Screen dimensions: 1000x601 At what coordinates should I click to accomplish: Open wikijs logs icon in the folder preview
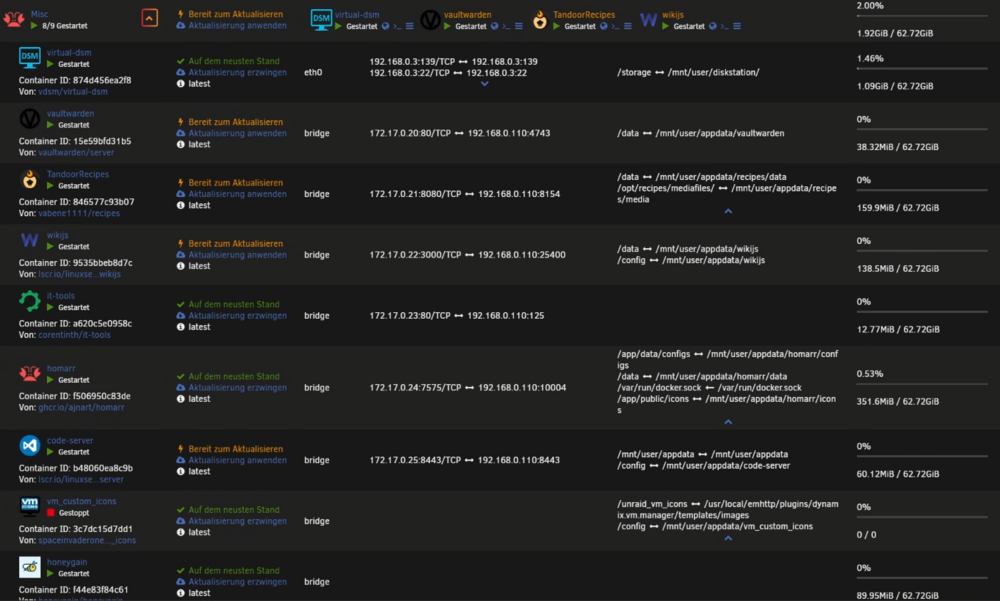(737, 26)
